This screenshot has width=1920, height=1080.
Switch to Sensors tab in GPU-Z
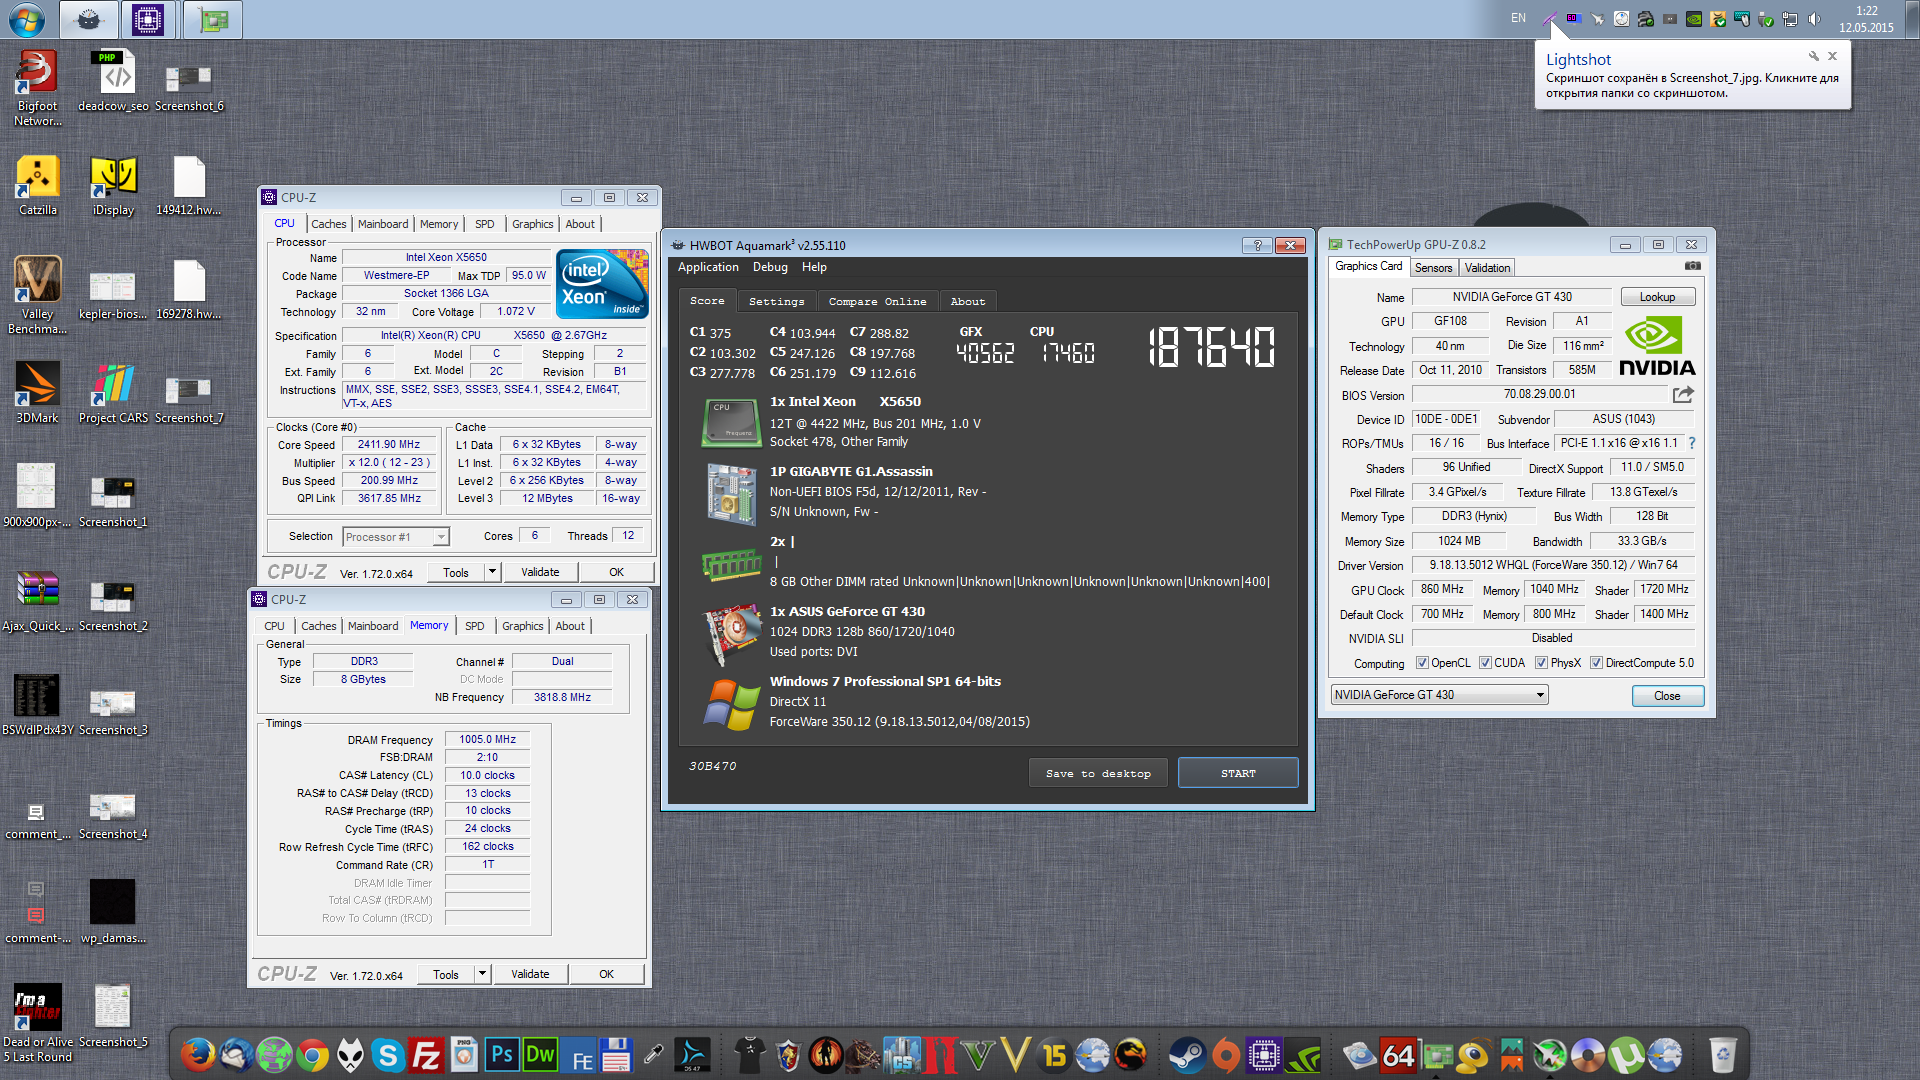click(x=1433, y=268)
